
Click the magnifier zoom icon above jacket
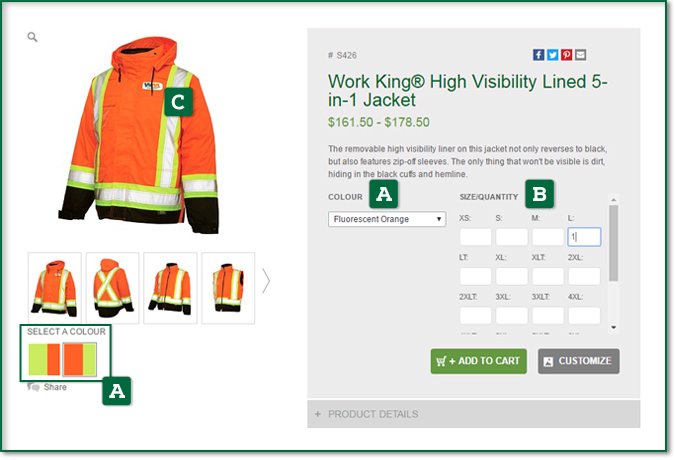[32, 37]
